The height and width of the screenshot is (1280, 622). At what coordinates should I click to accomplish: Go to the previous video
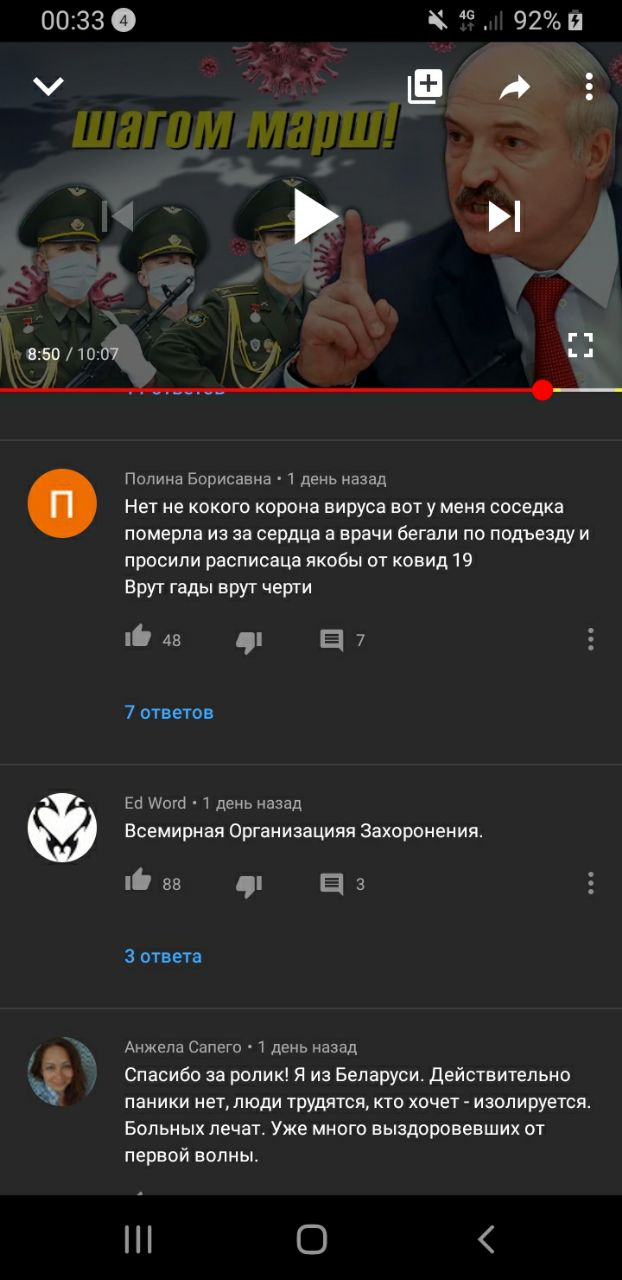click(x=118, y=216)
